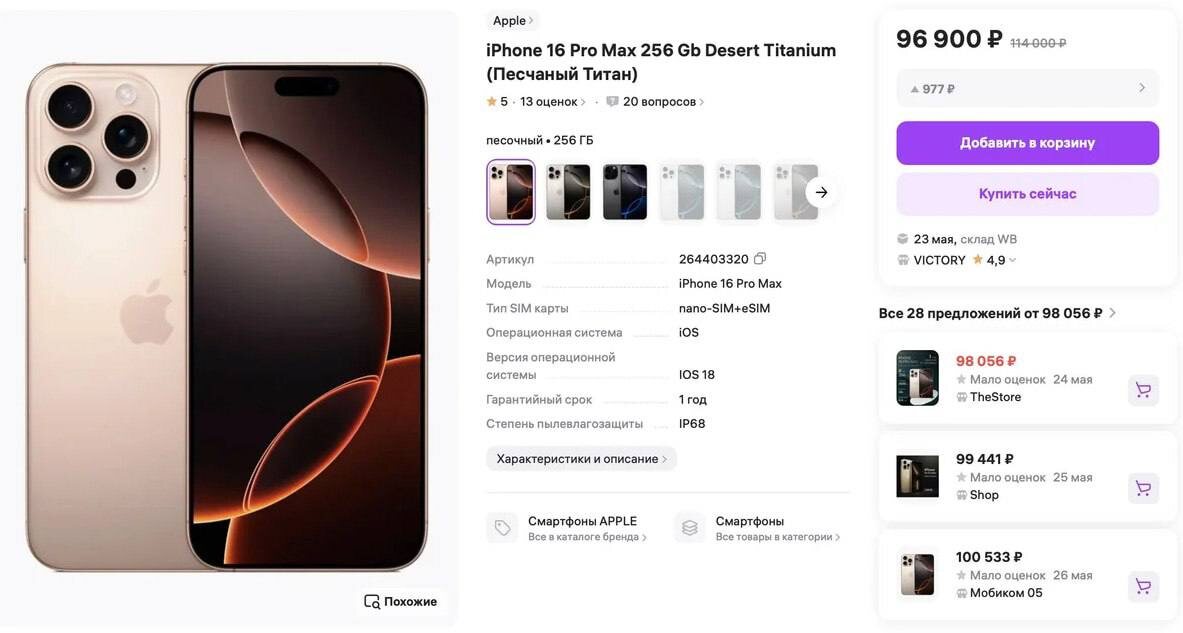Expand VICTORY seller rating dropdown
Viewport: 1183px width, 633px height.
(1012, 260)
